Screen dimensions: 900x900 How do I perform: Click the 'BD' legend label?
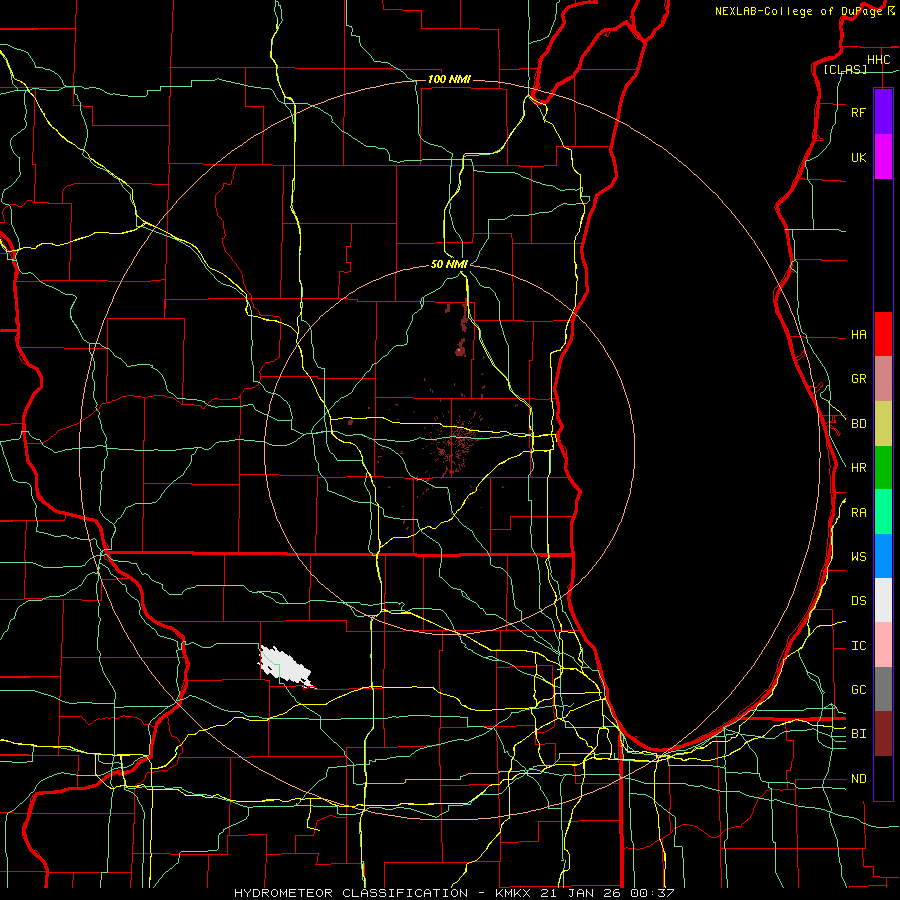[858, 424]
